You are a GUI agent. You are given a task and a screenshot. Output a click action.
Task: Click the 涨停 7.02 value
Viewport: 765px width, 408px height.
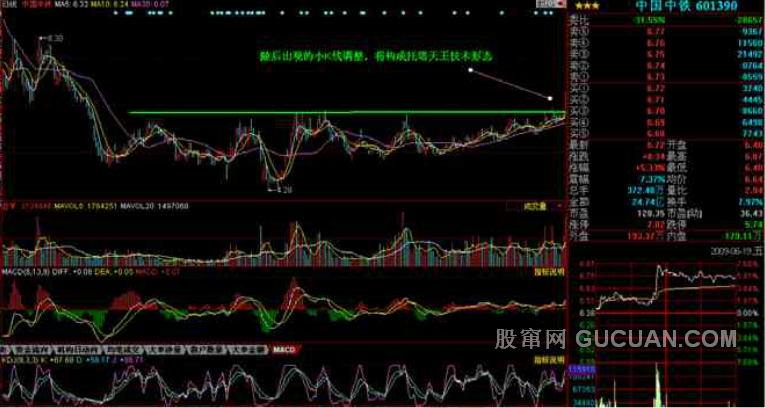click(x=656, y=224)
